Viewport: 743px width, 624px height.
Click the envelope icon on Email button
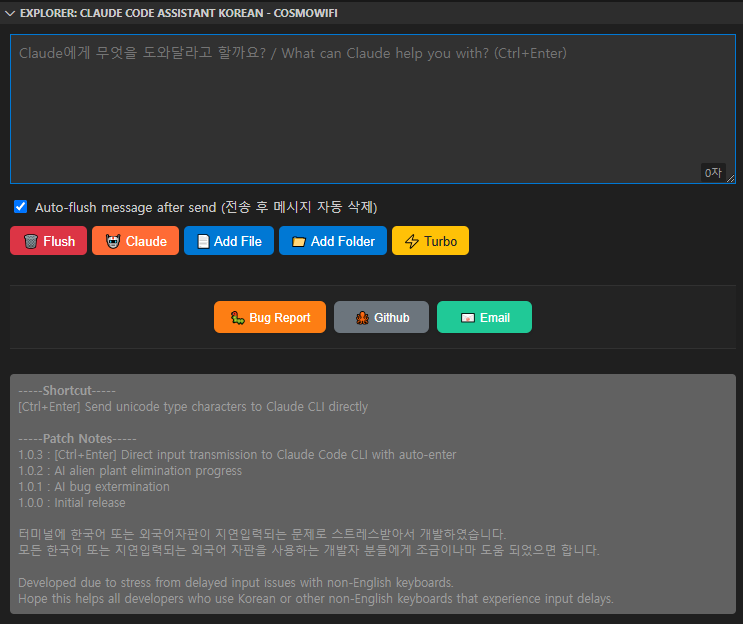[x=468, y=318]
